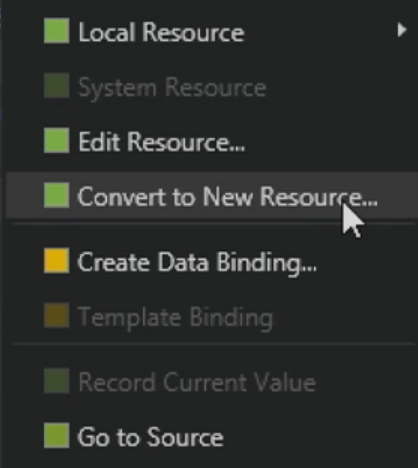Click the green square beside Local Resource
The height and width of the screenshot is (468, 418).
point(57,31)
